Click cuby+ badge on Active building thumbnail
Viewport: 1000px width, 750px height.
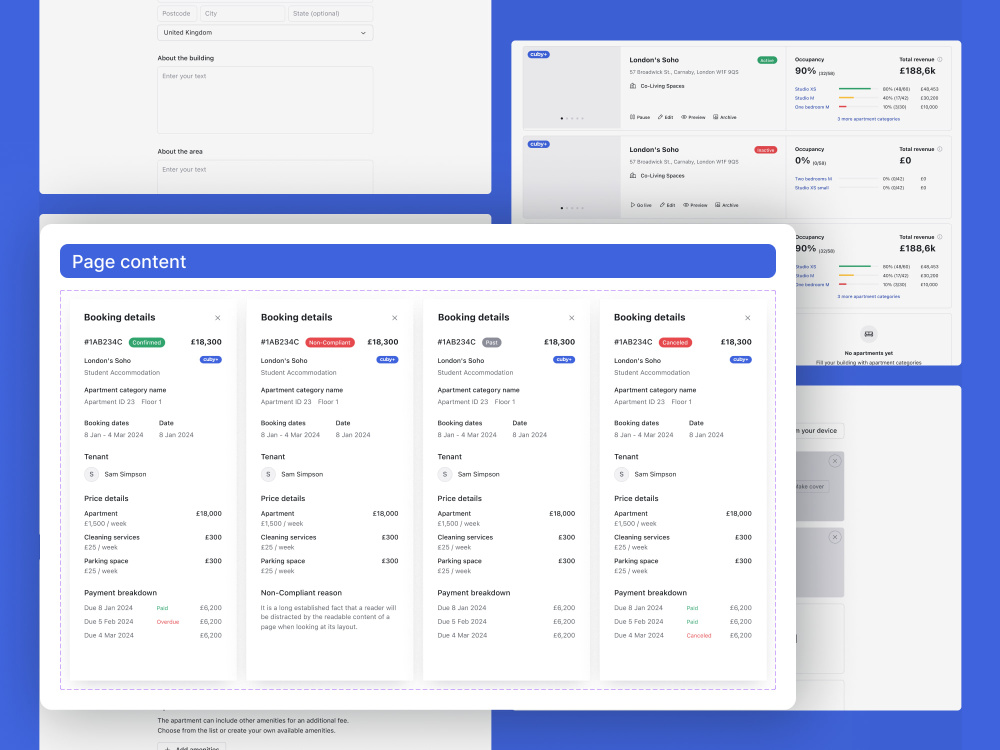[539, 54]
